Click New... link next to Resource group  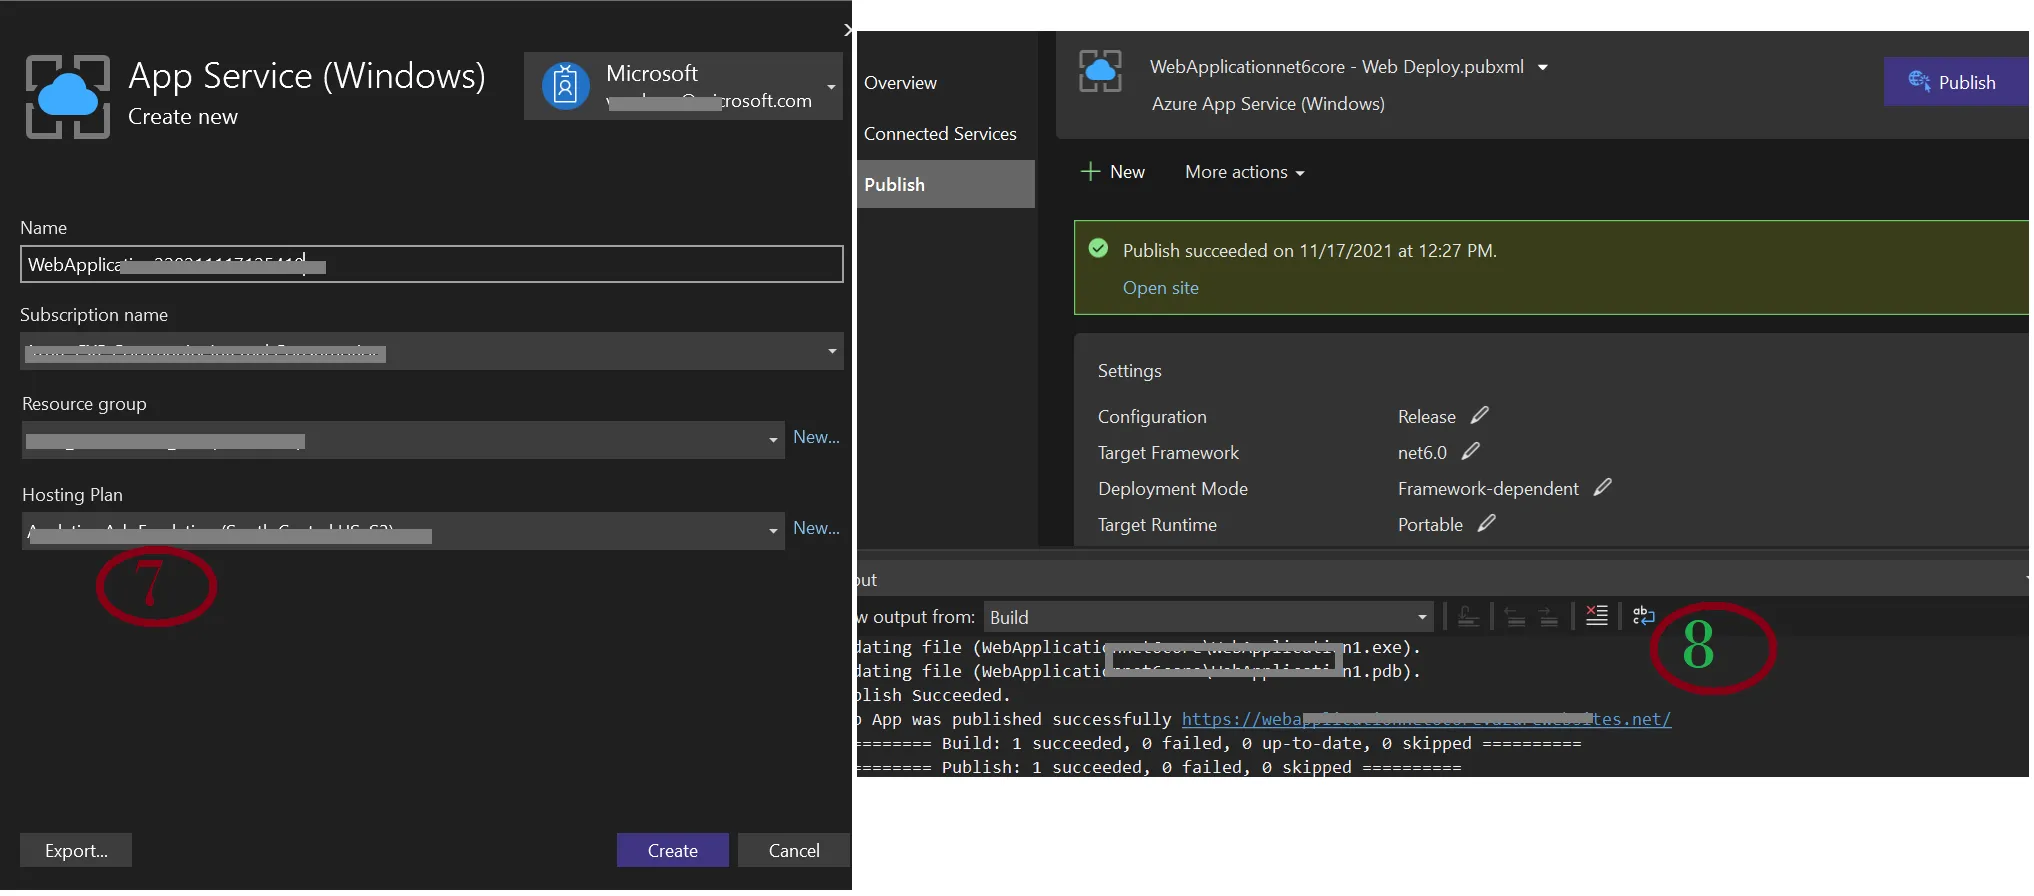[x=816, y=437]
